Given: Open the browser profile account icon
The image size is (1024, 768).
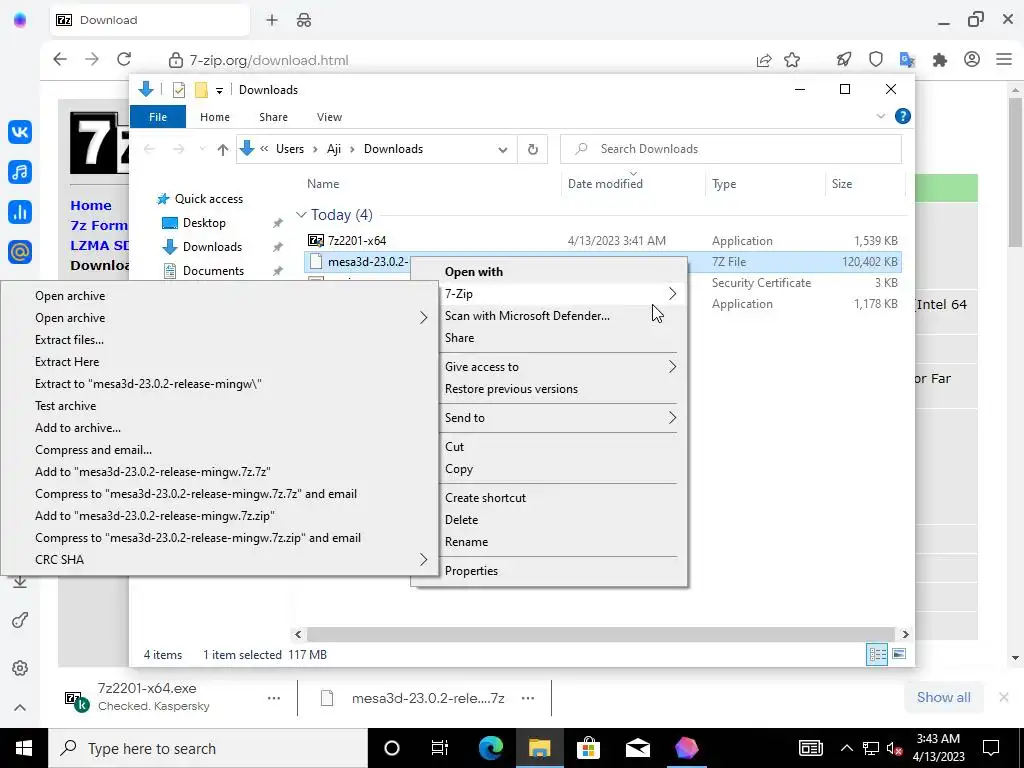Looking at the screenshot, I should (972, 59).
